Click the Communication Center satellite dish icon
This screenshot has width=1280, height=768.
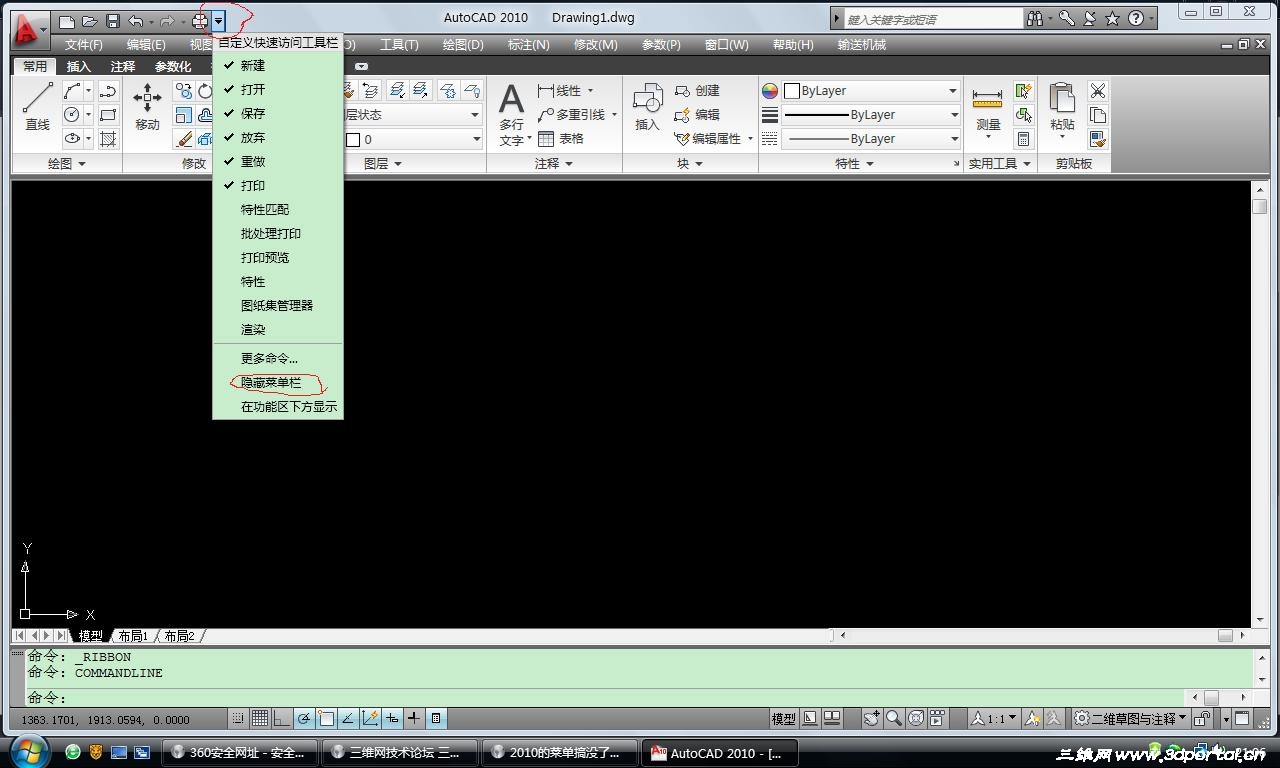pyautogui.click(x=1090, y=18)
